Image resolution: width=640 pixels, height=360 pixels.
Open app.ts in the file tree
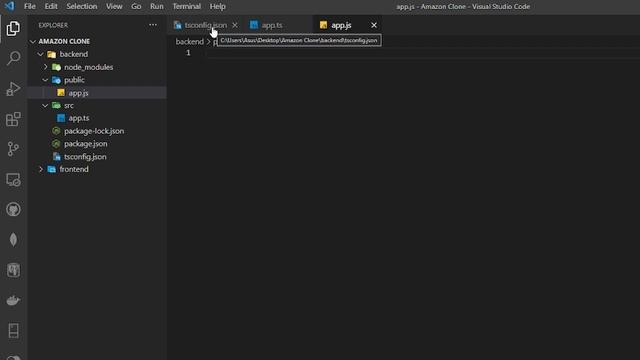pos(79,118)
